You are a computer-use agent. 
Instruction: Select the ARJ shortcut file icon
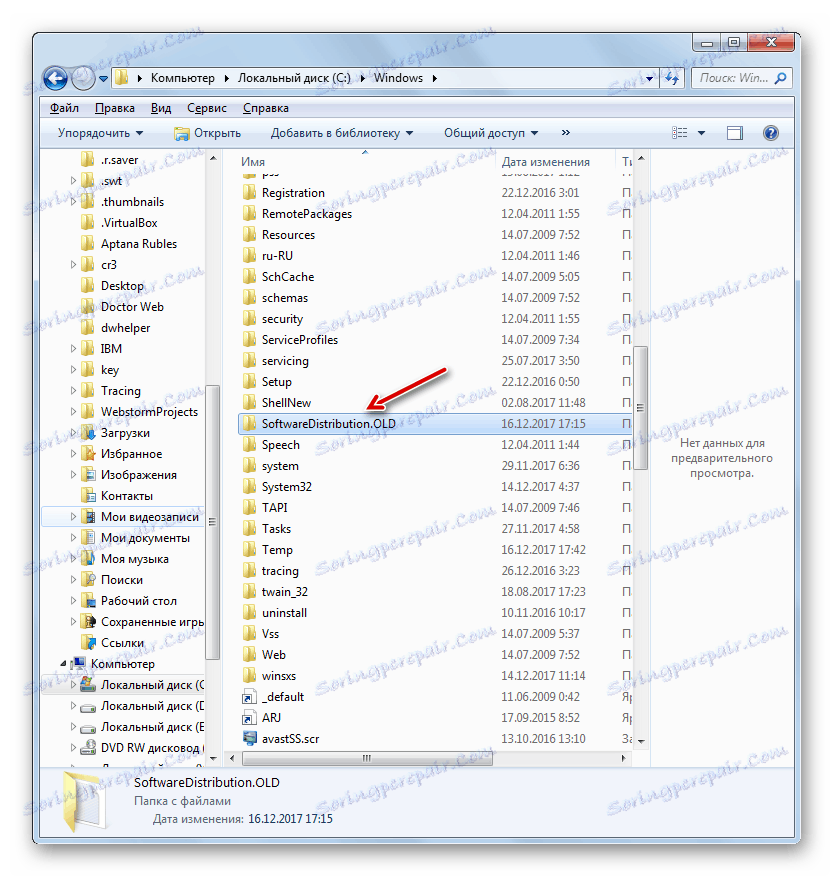tap(249, 718)
